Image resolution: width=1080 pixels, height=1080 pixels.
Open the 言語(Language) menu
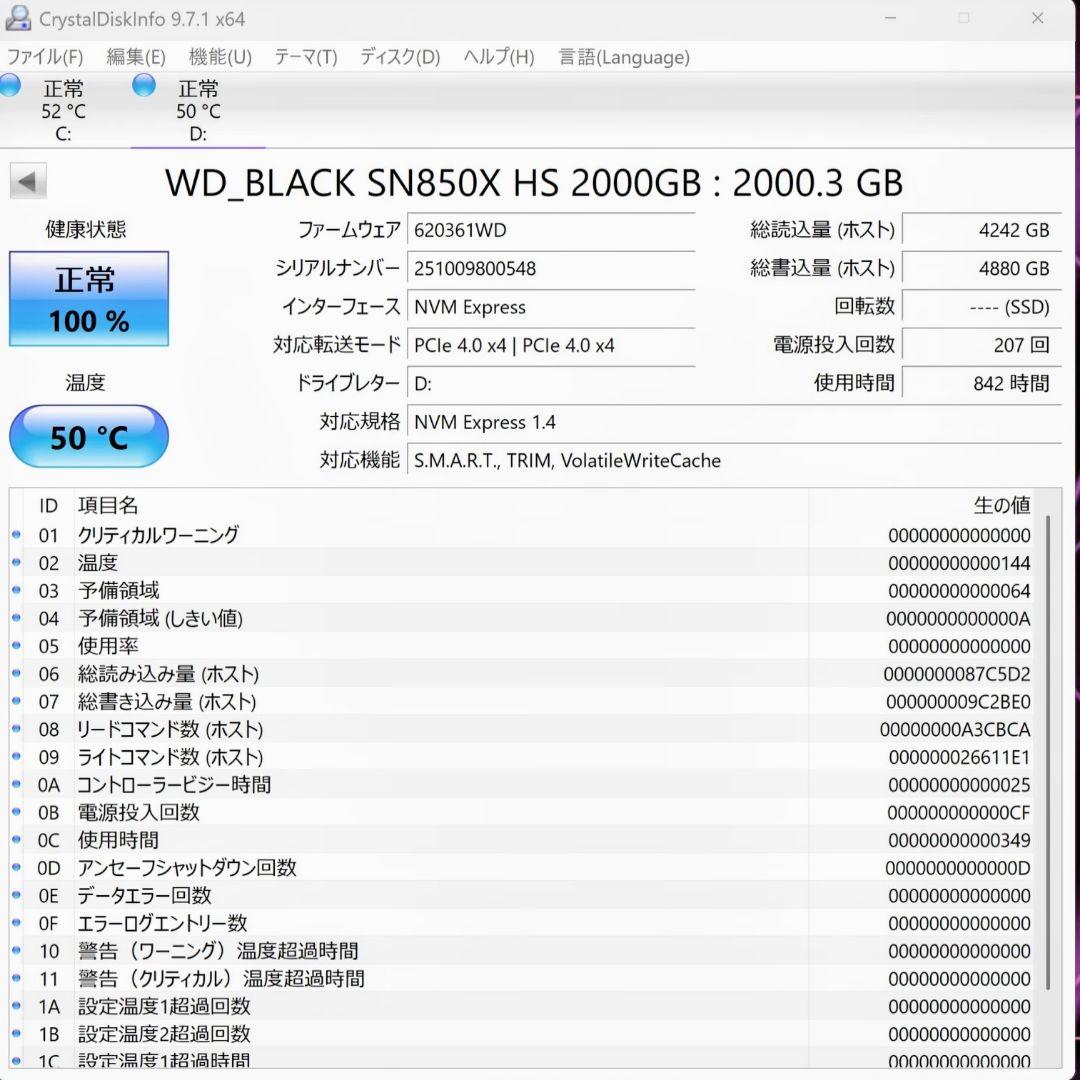623,57
